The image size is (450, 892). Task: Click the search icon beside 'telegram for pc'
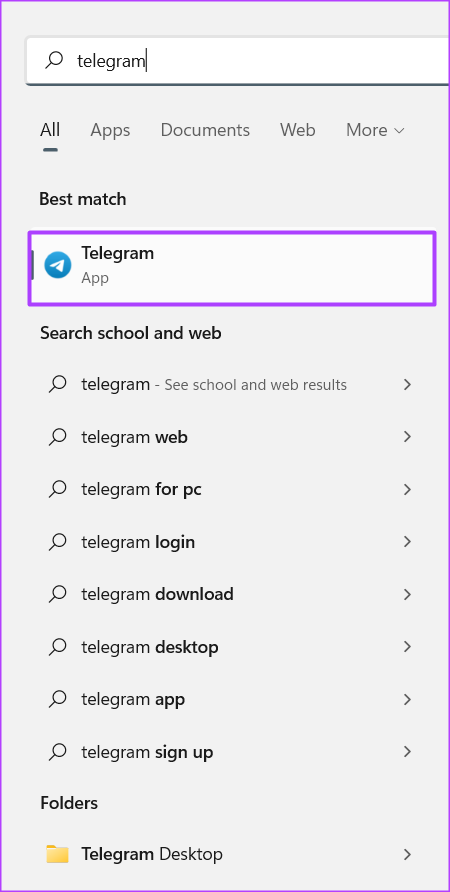(x=57, y=489)
